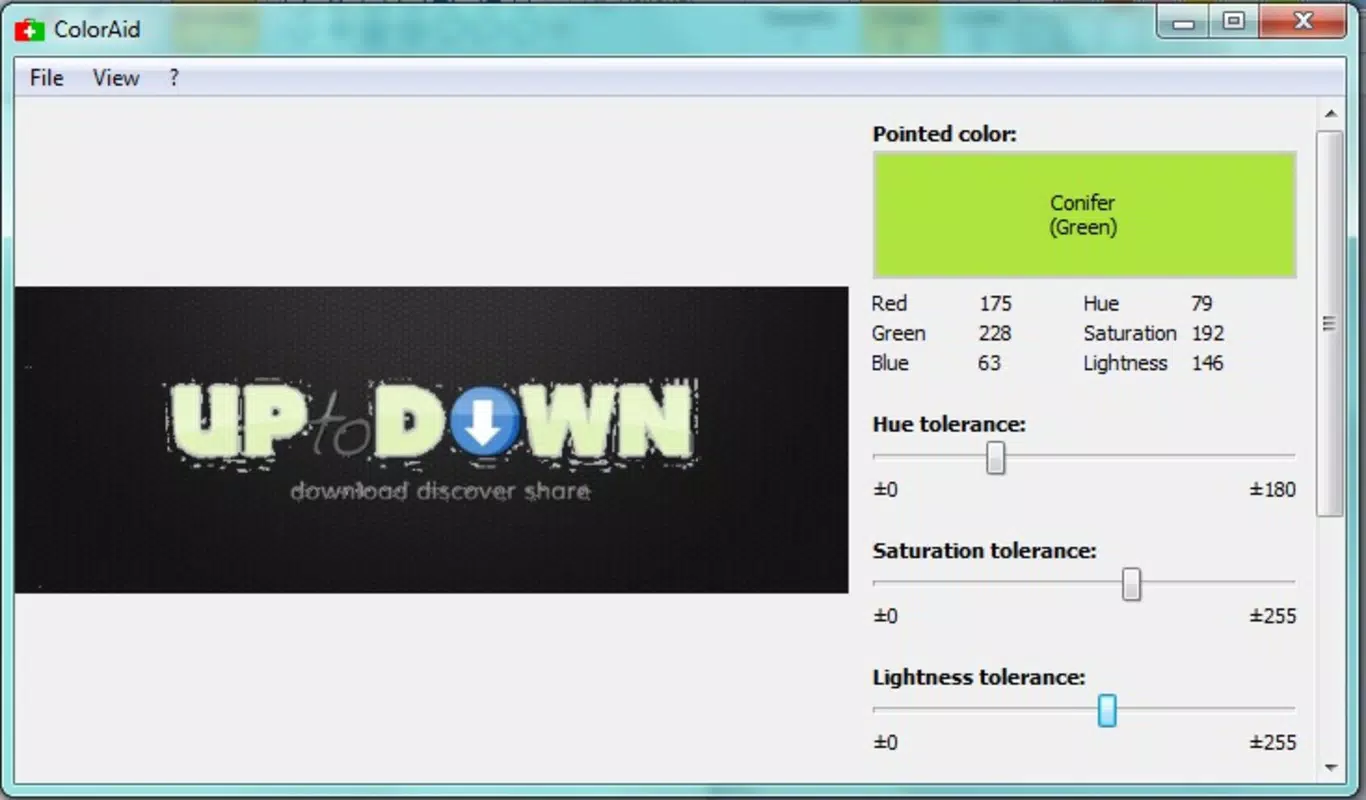Click the Saturation value 192
Image resolution: width=1366 pixels, height=800 pixels.
[x=1208, y=333]
